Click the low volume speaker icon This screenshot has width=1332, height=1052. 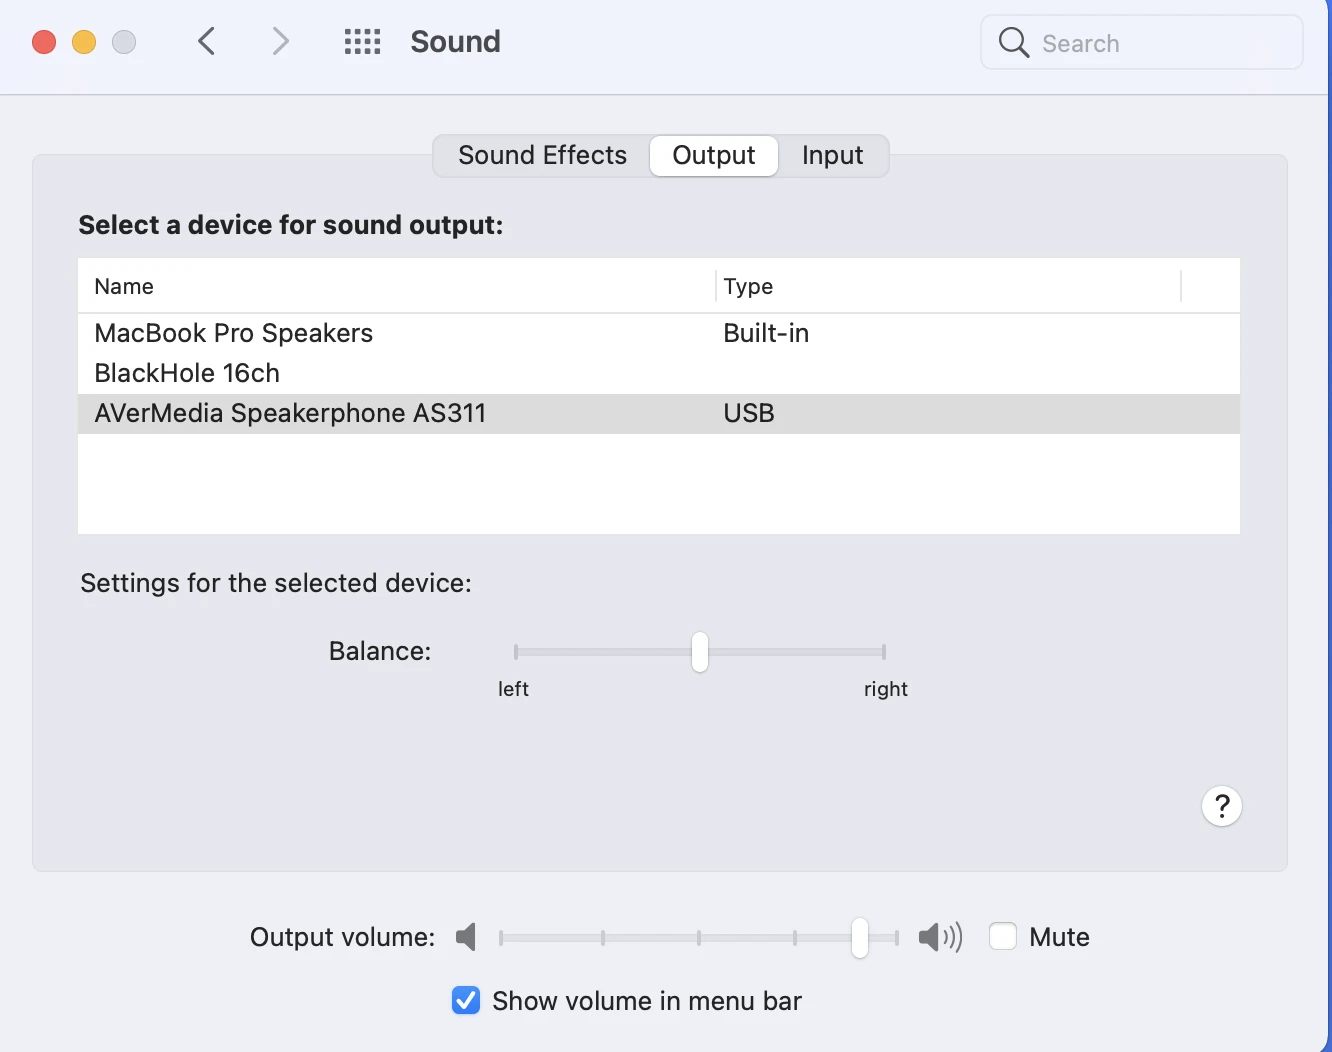tap(466, 937)
